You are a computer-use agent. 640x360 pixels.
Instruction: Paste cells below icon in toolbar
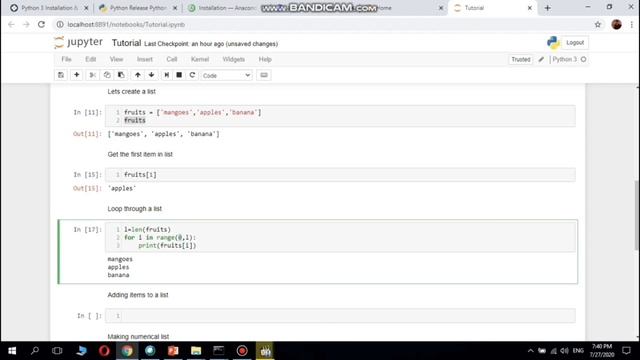pos(121,75)
